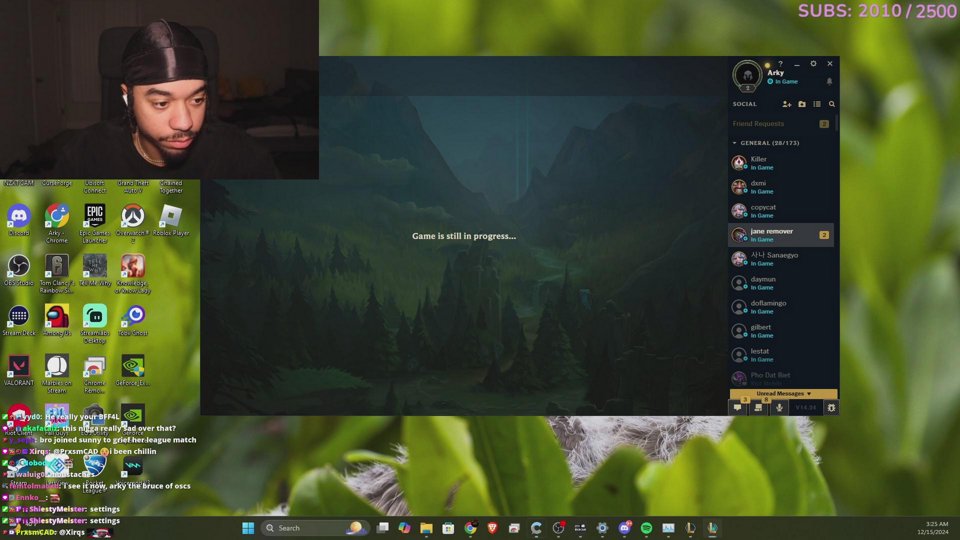Select friend doflamingo in the list

781,306
